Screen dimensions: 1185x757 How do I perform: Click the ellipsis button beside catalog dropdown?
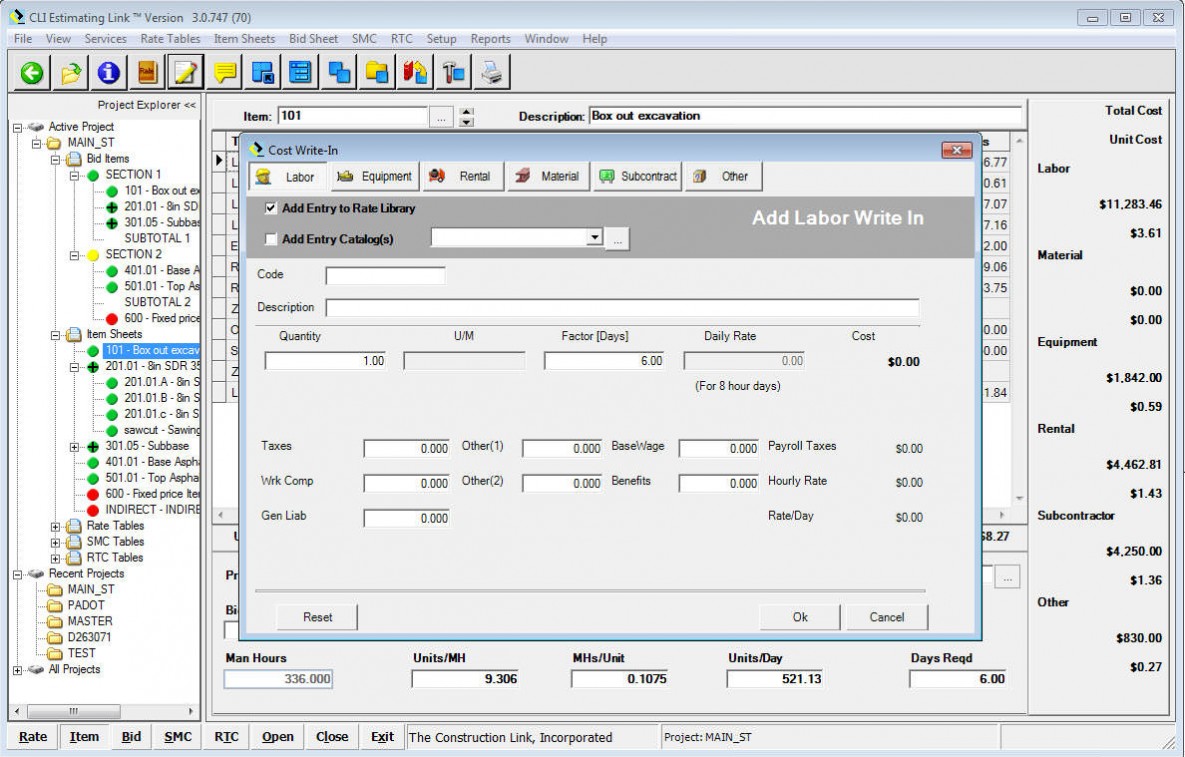[x=617, y=239]
